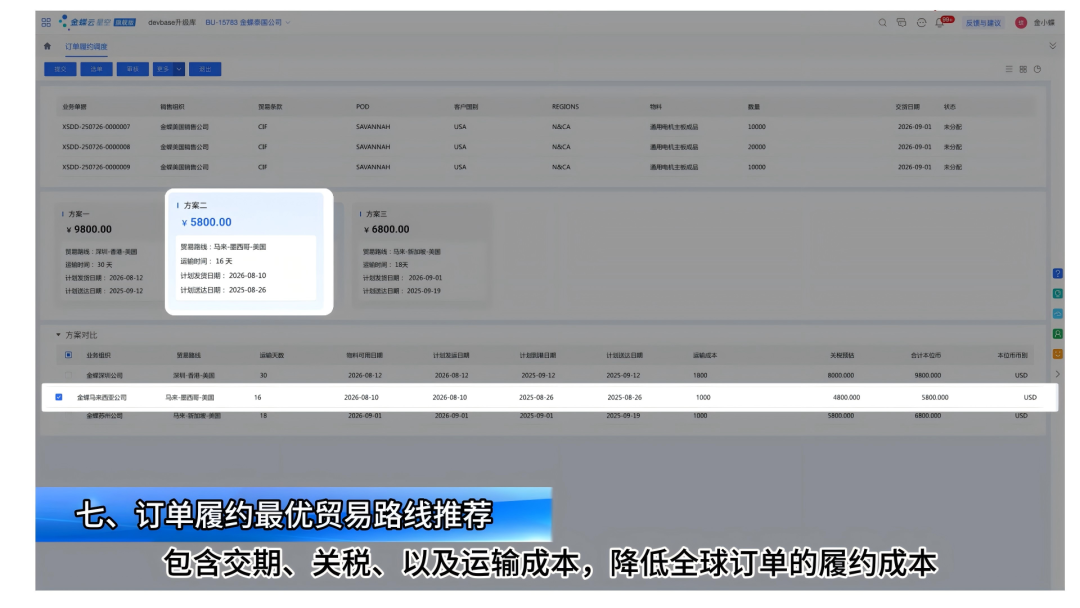Click the refresh clock icon above the table

[x=1037, y=69]
